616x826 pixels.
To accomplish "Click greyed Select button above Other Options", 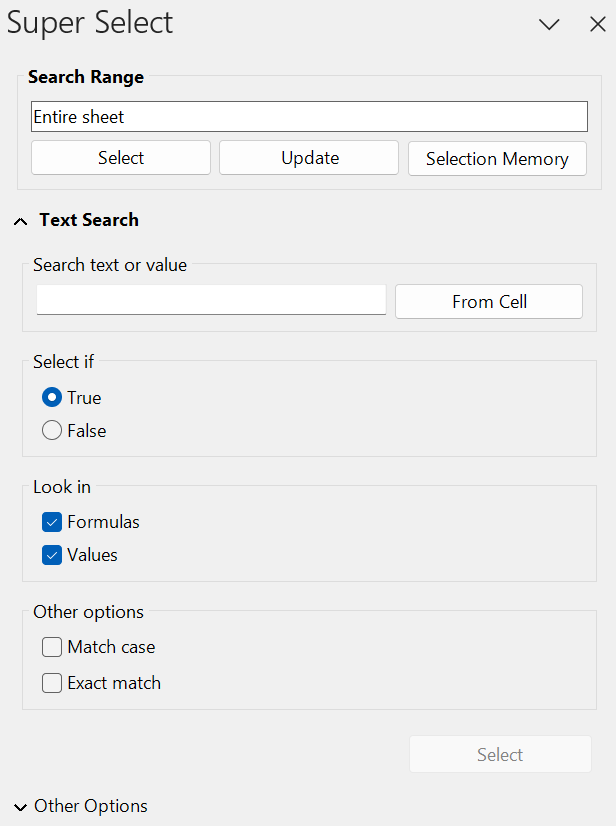I will click(x=500, y=754).
